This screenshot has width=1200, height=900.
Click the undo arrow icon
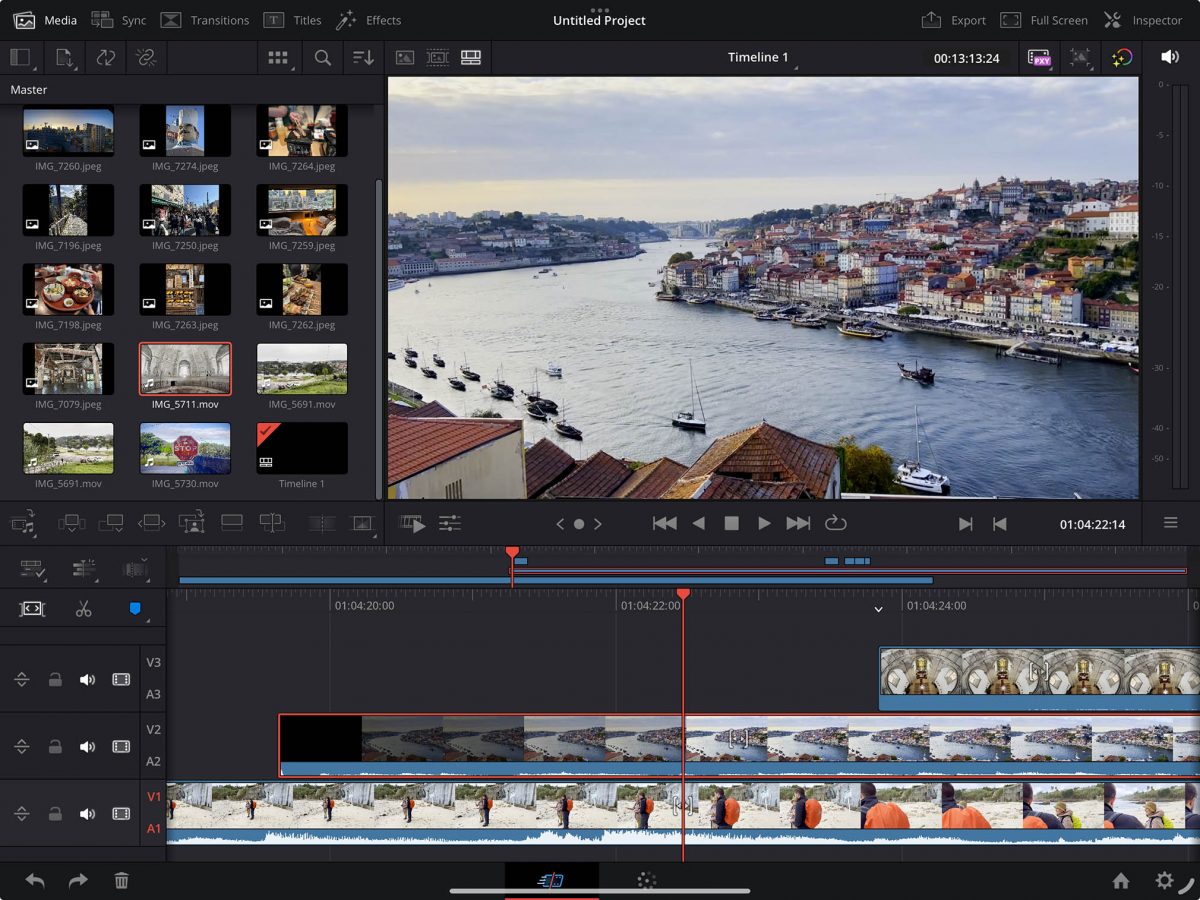coord(35,880)
